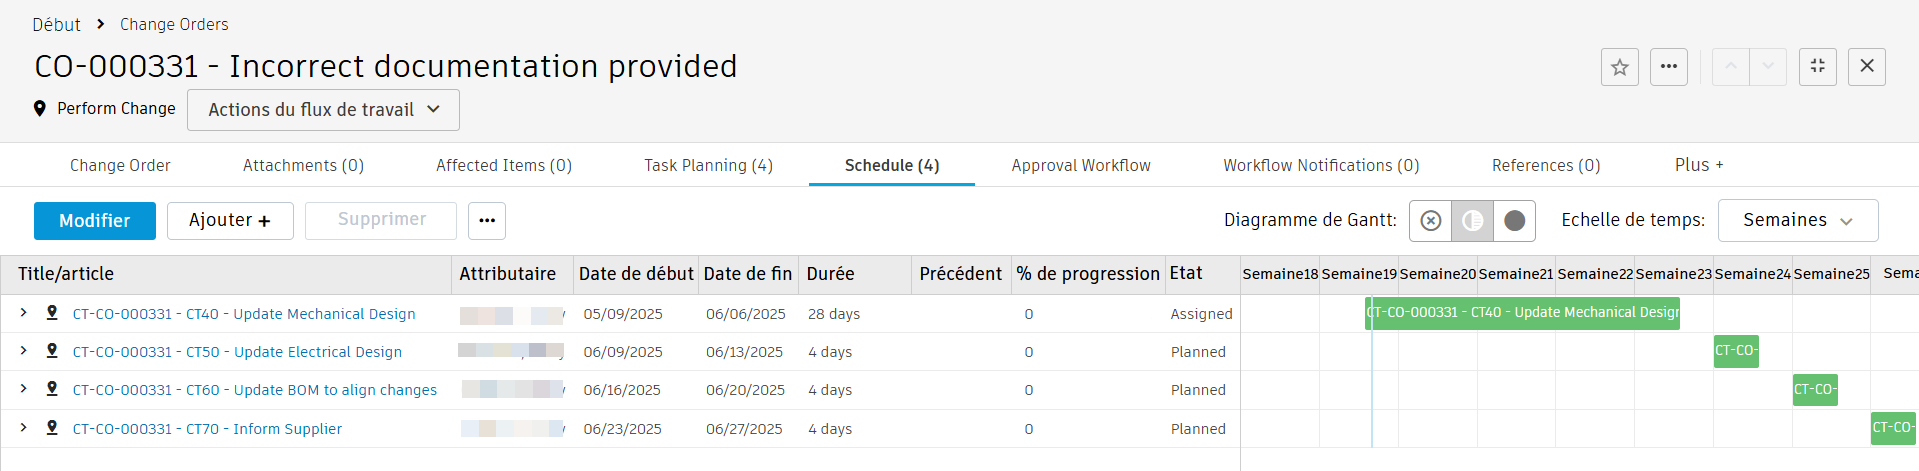
Task: Click the location pin icon for CT50 row
Action: 52,351
